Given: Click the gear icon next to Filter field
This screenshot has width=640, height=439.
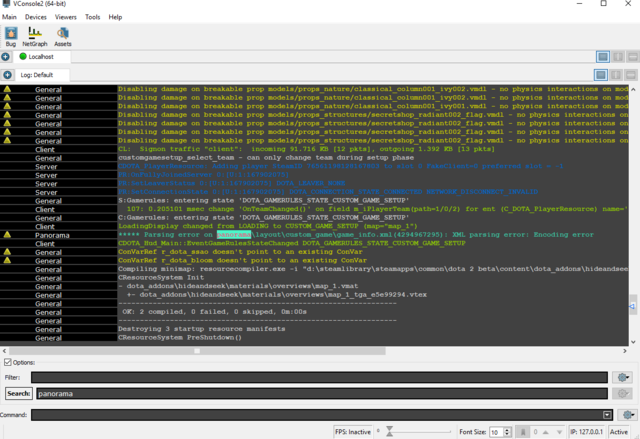Looking at the screenshot, I should point(623,377).
